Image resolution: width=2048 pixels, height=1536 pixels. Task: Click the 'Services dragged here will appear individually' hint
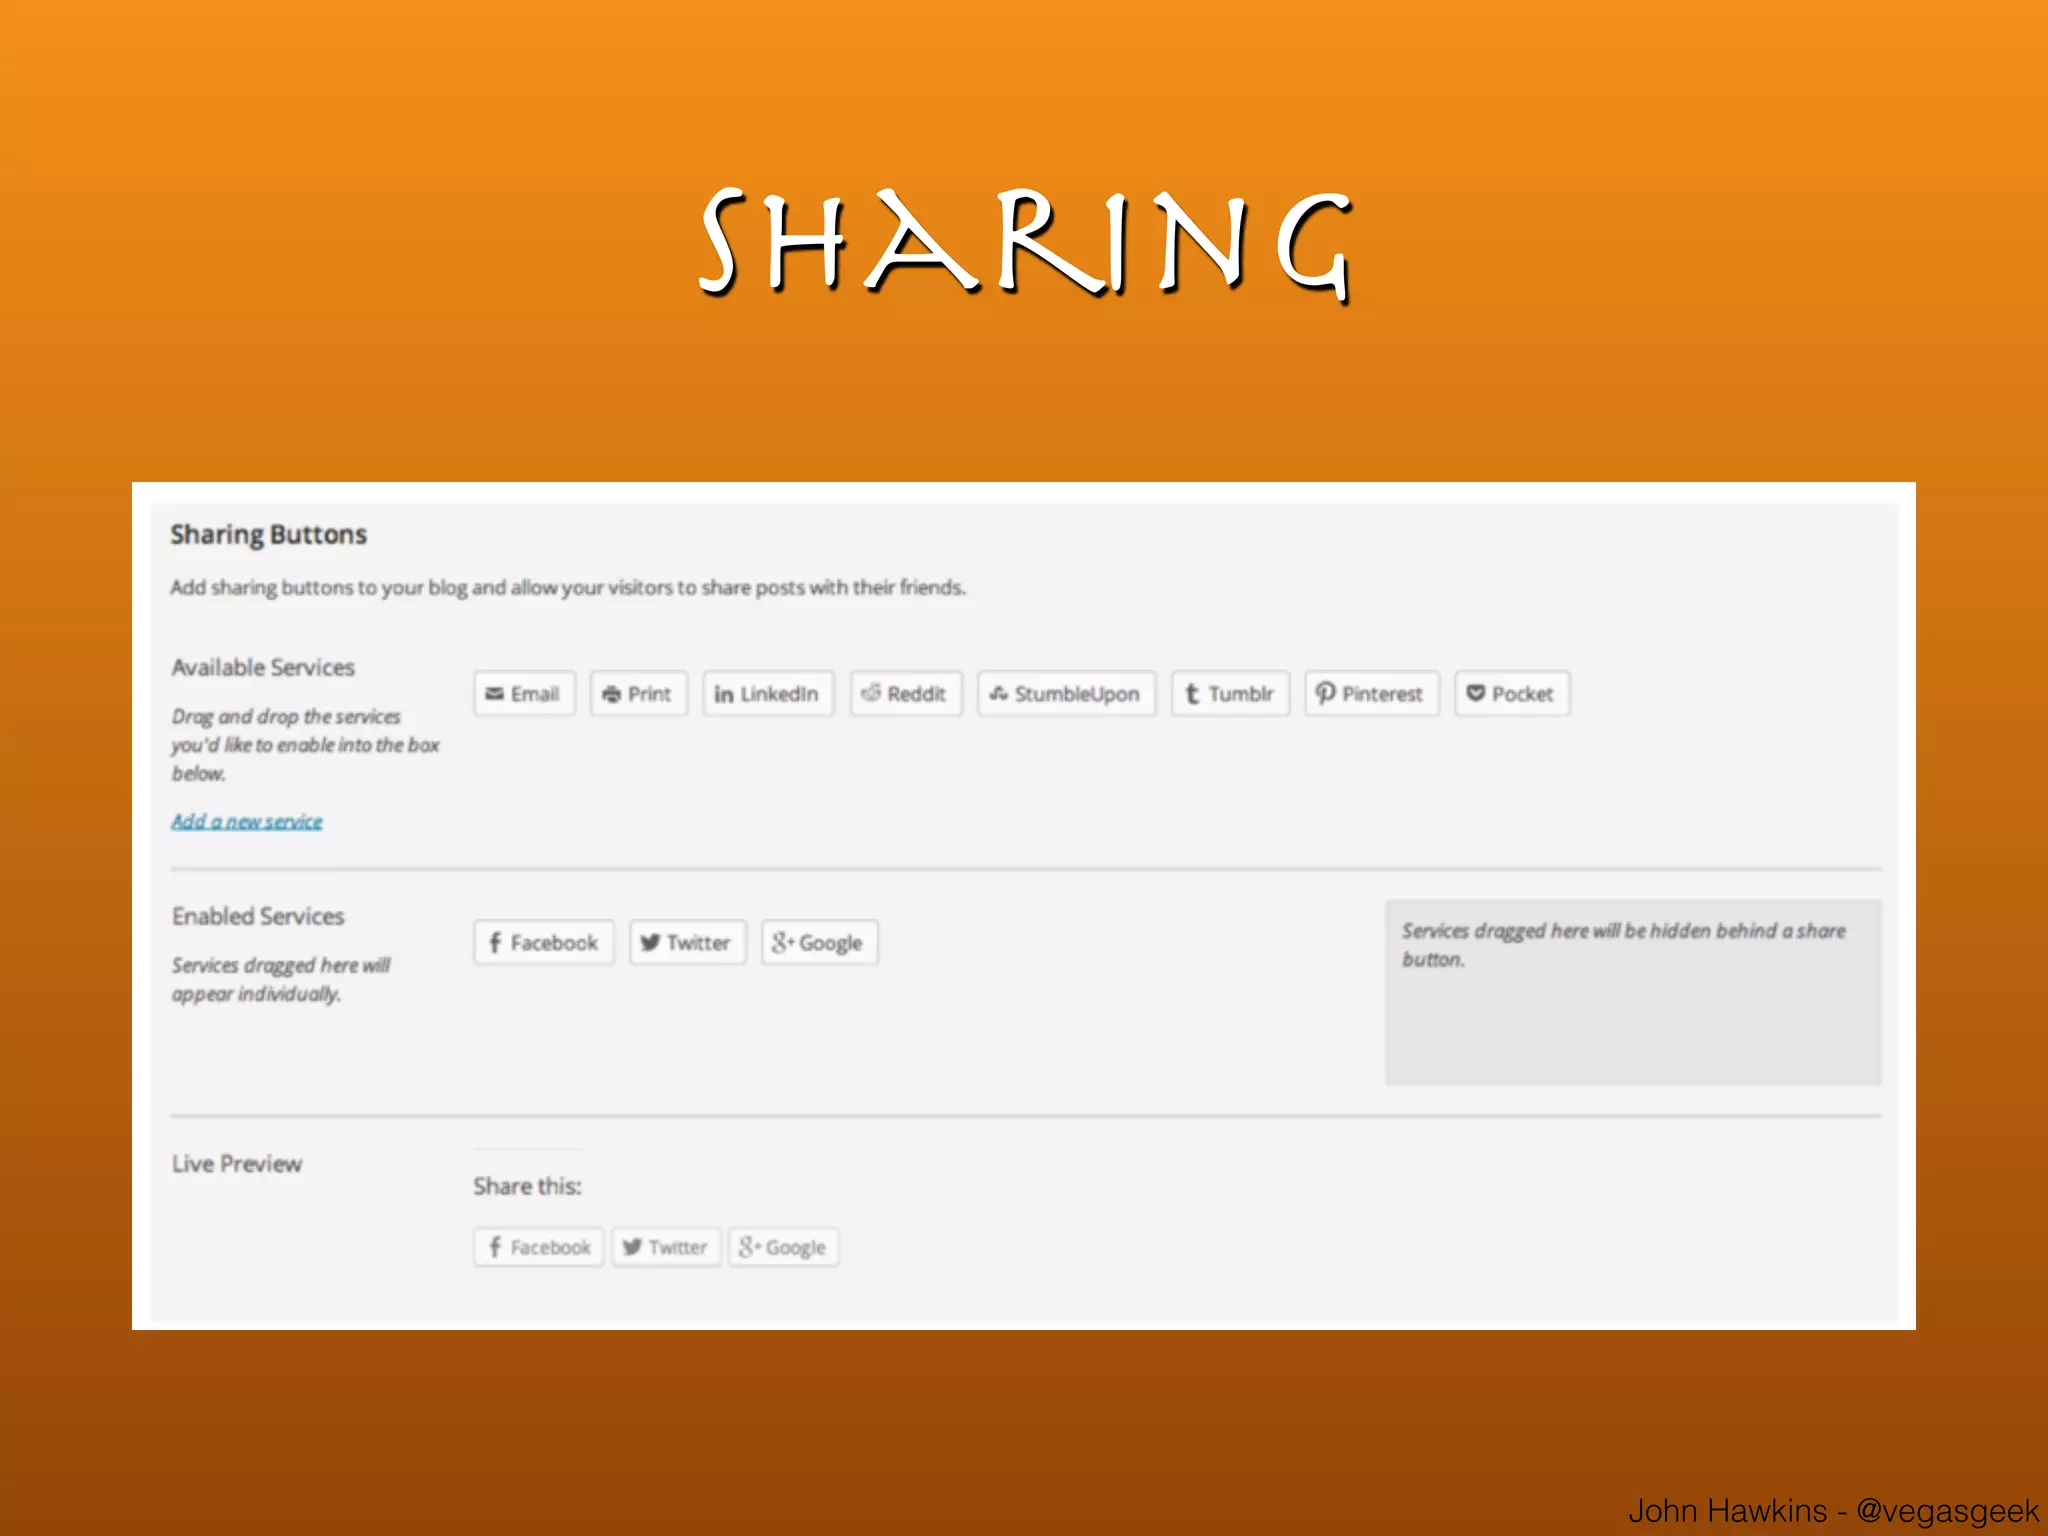click(x=281, y=979)
